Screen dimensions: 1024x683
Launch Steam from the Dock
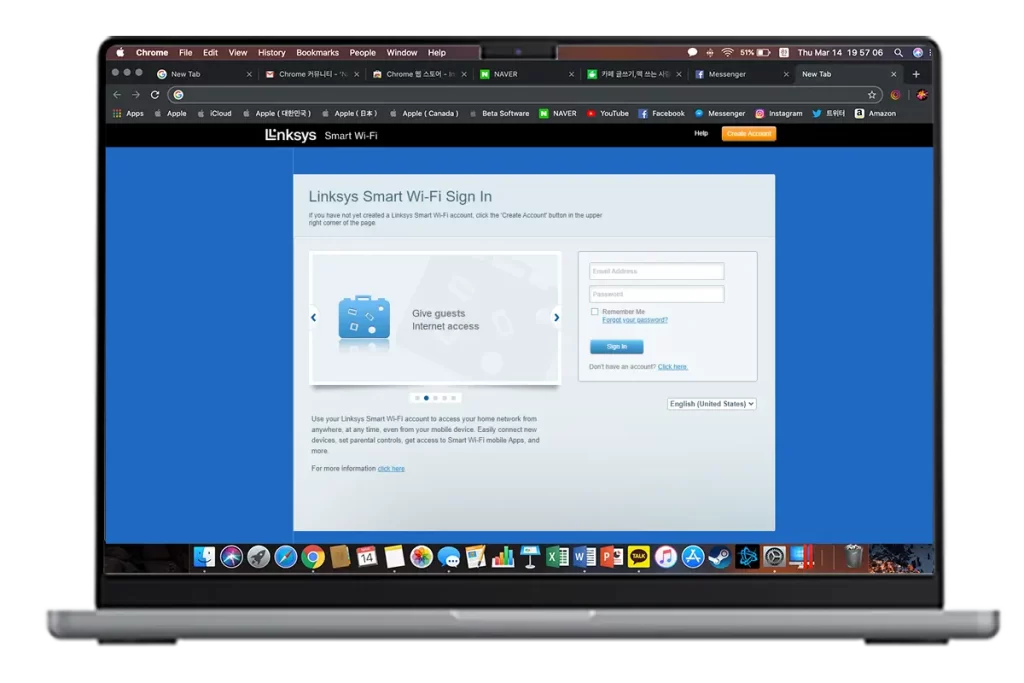pyautogui.click(x=720, y=557)
